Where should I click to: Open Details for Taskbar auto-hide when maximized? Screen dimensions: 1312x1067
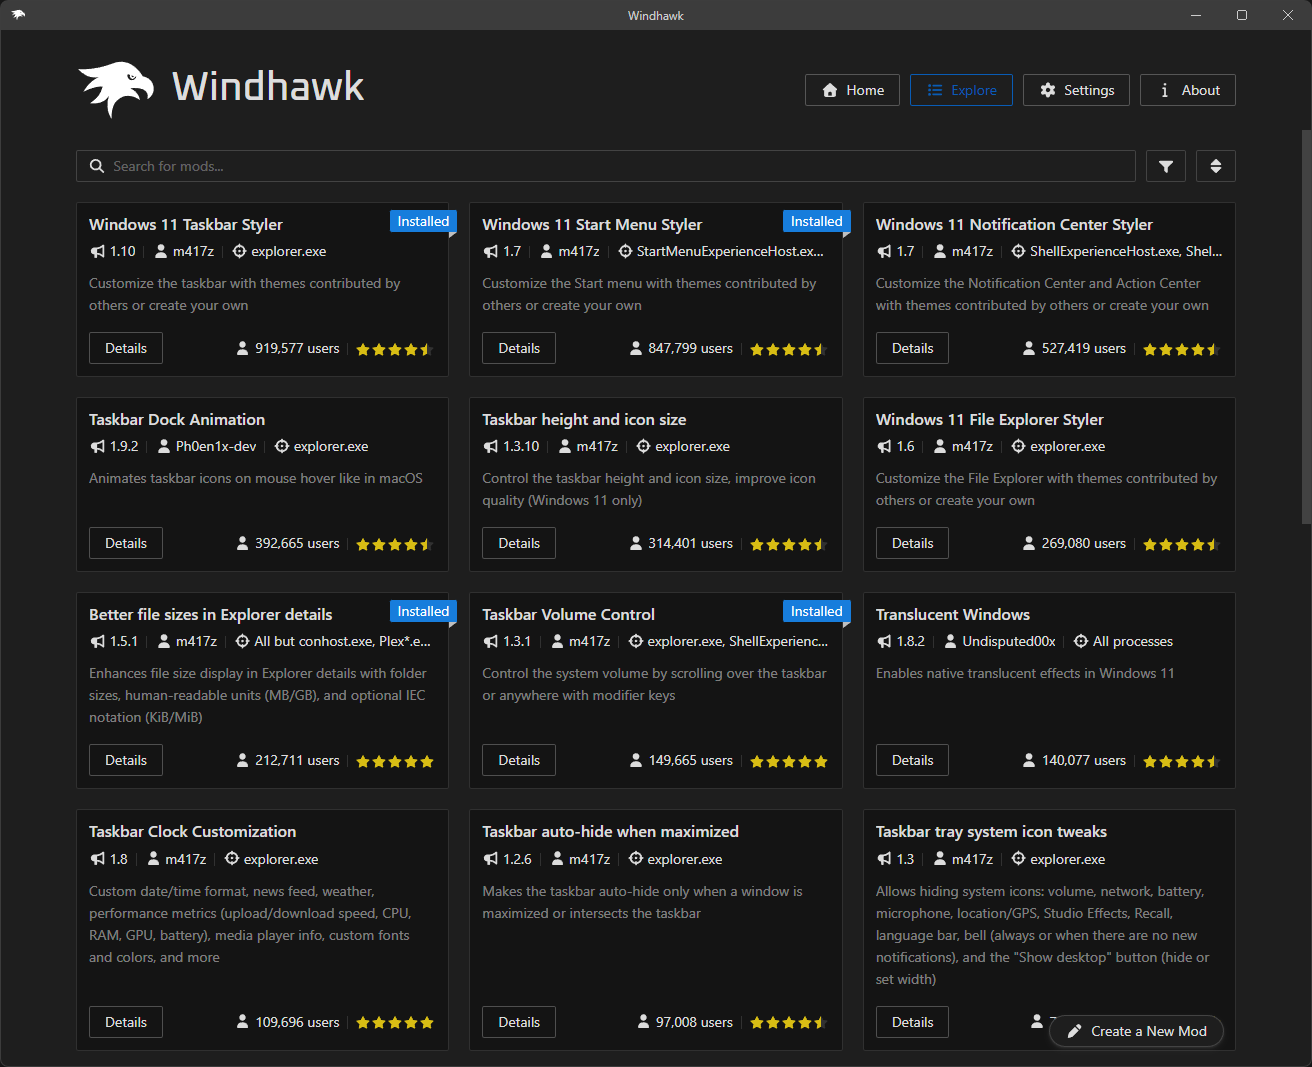coord(519,1022)
